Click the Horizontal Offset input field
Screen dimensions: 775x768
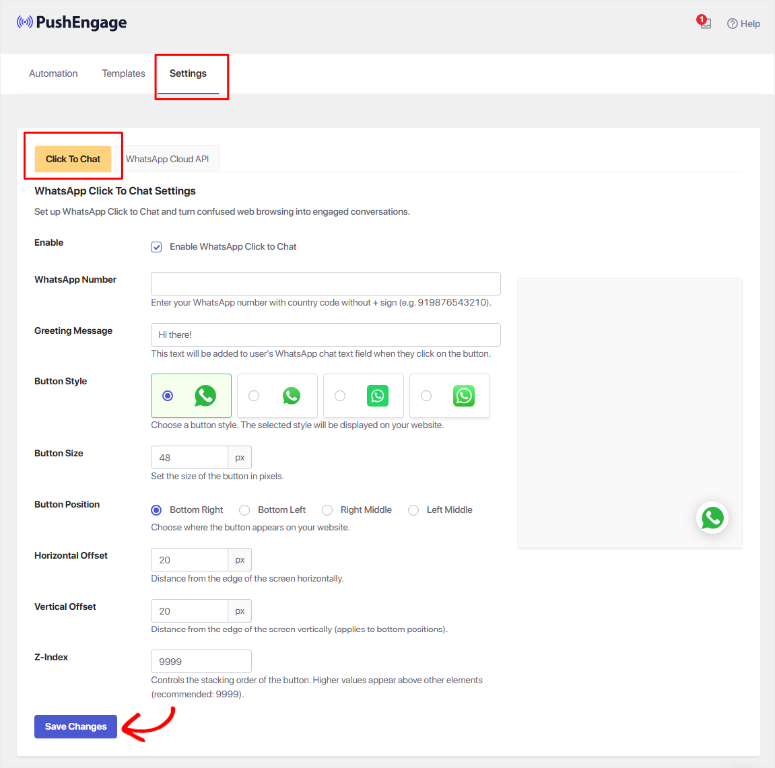coord(189,560)
